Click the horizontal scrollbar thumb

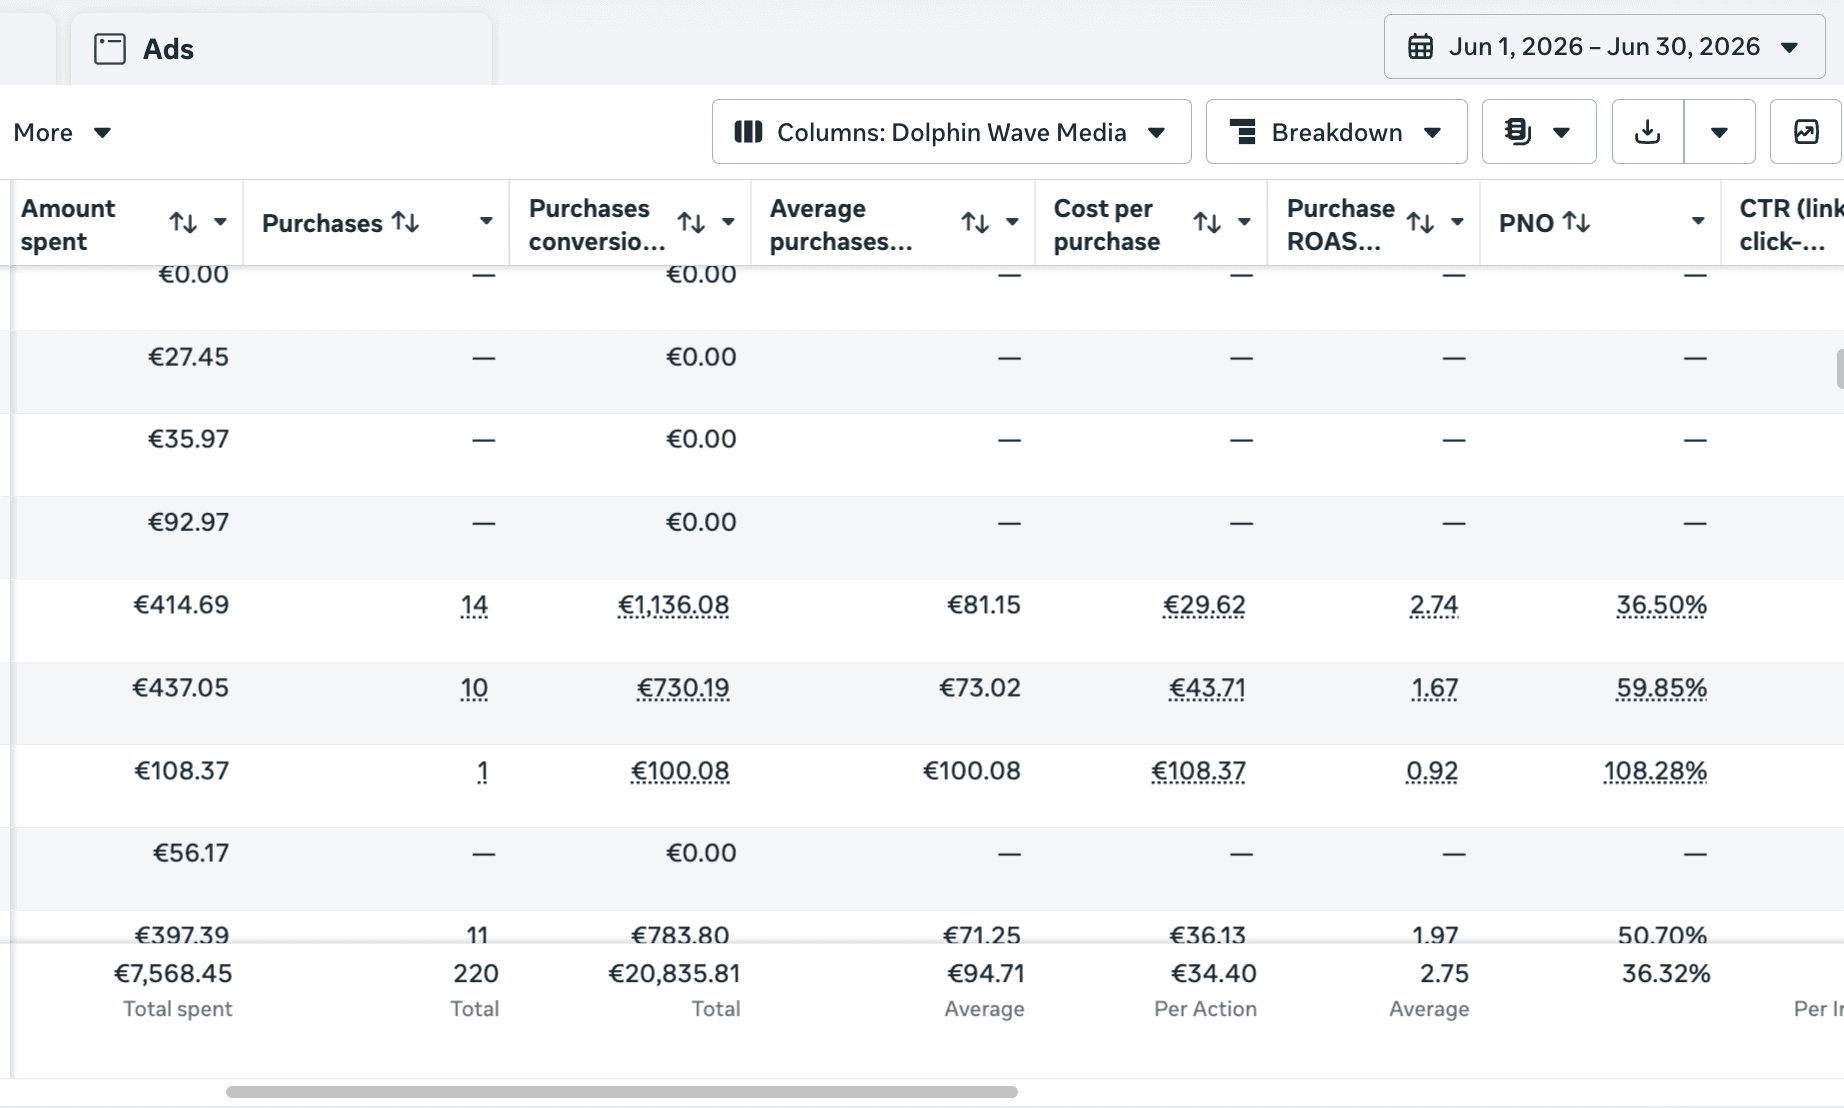pos(622,1092)
